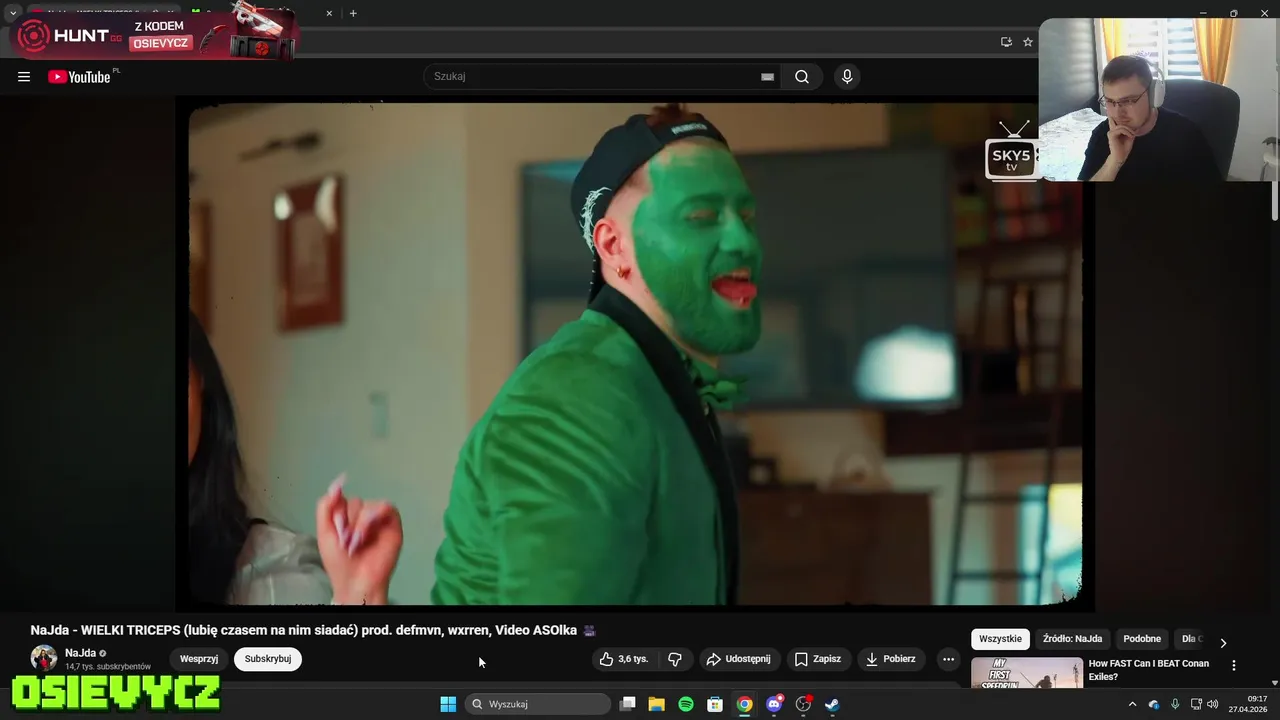Open the YouTube hamburger guide menu
1280x720 pixels.
pyautogui.click(x=24, y=77)
